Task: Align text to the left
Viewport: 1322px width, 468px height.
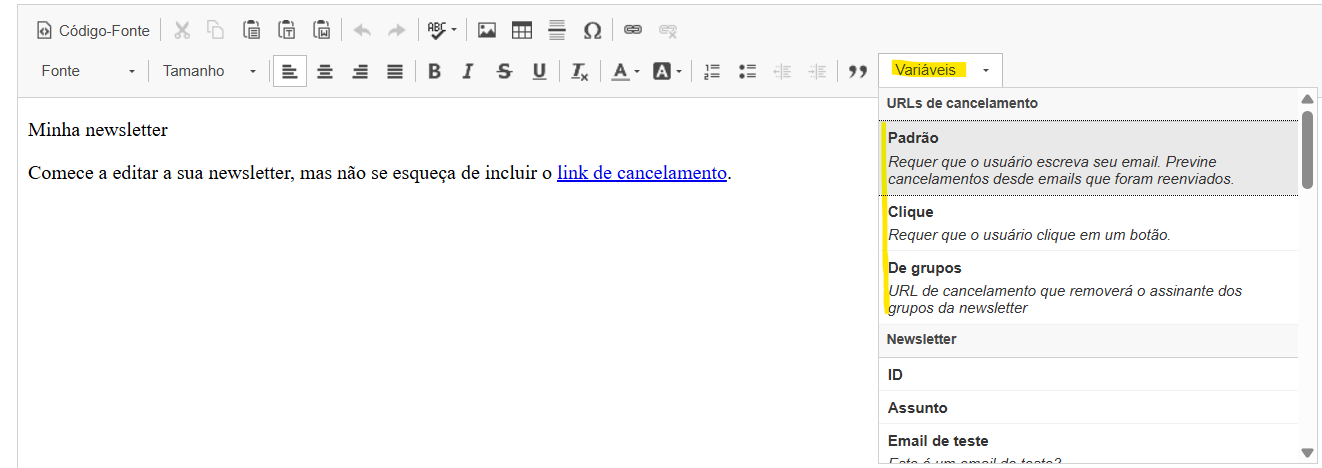Action: point(289,71)
